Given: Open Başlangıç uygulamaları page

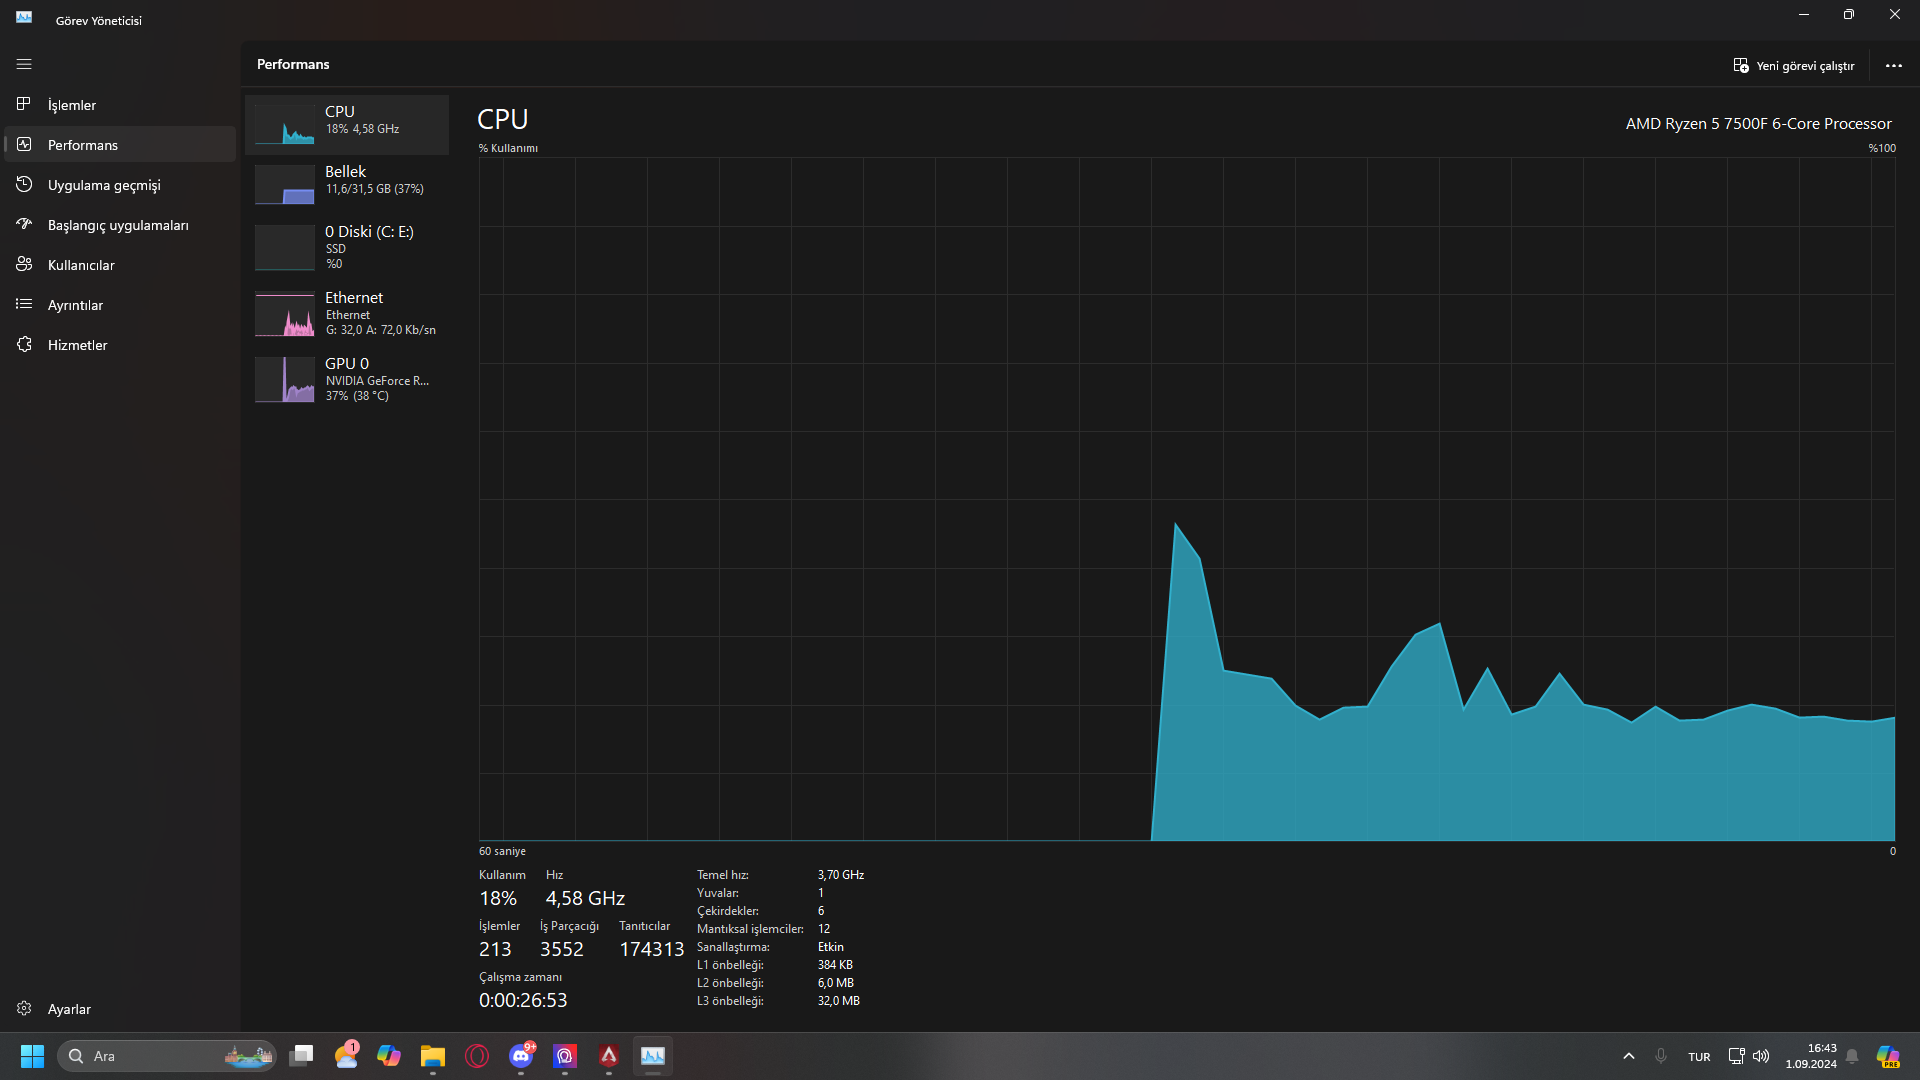Looking at the screenshot, I should pyautogui.click(x=118, y=225).
